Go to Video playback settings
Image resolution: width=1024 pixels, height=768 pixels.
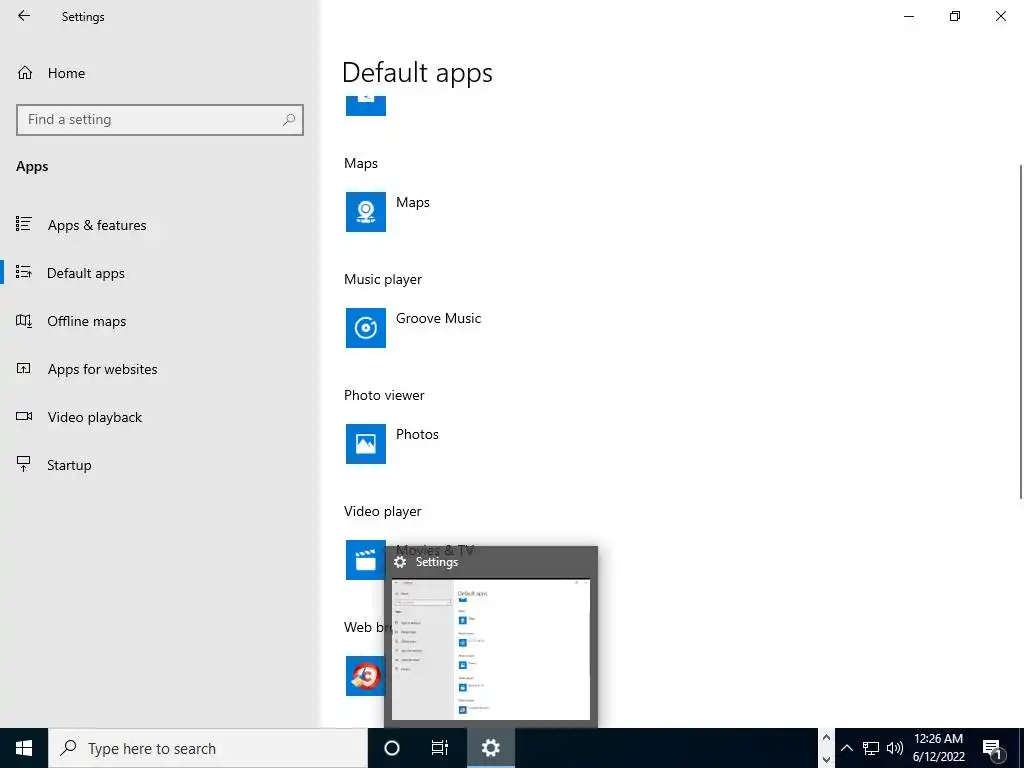pyautogui.click(x=94, y=417)
